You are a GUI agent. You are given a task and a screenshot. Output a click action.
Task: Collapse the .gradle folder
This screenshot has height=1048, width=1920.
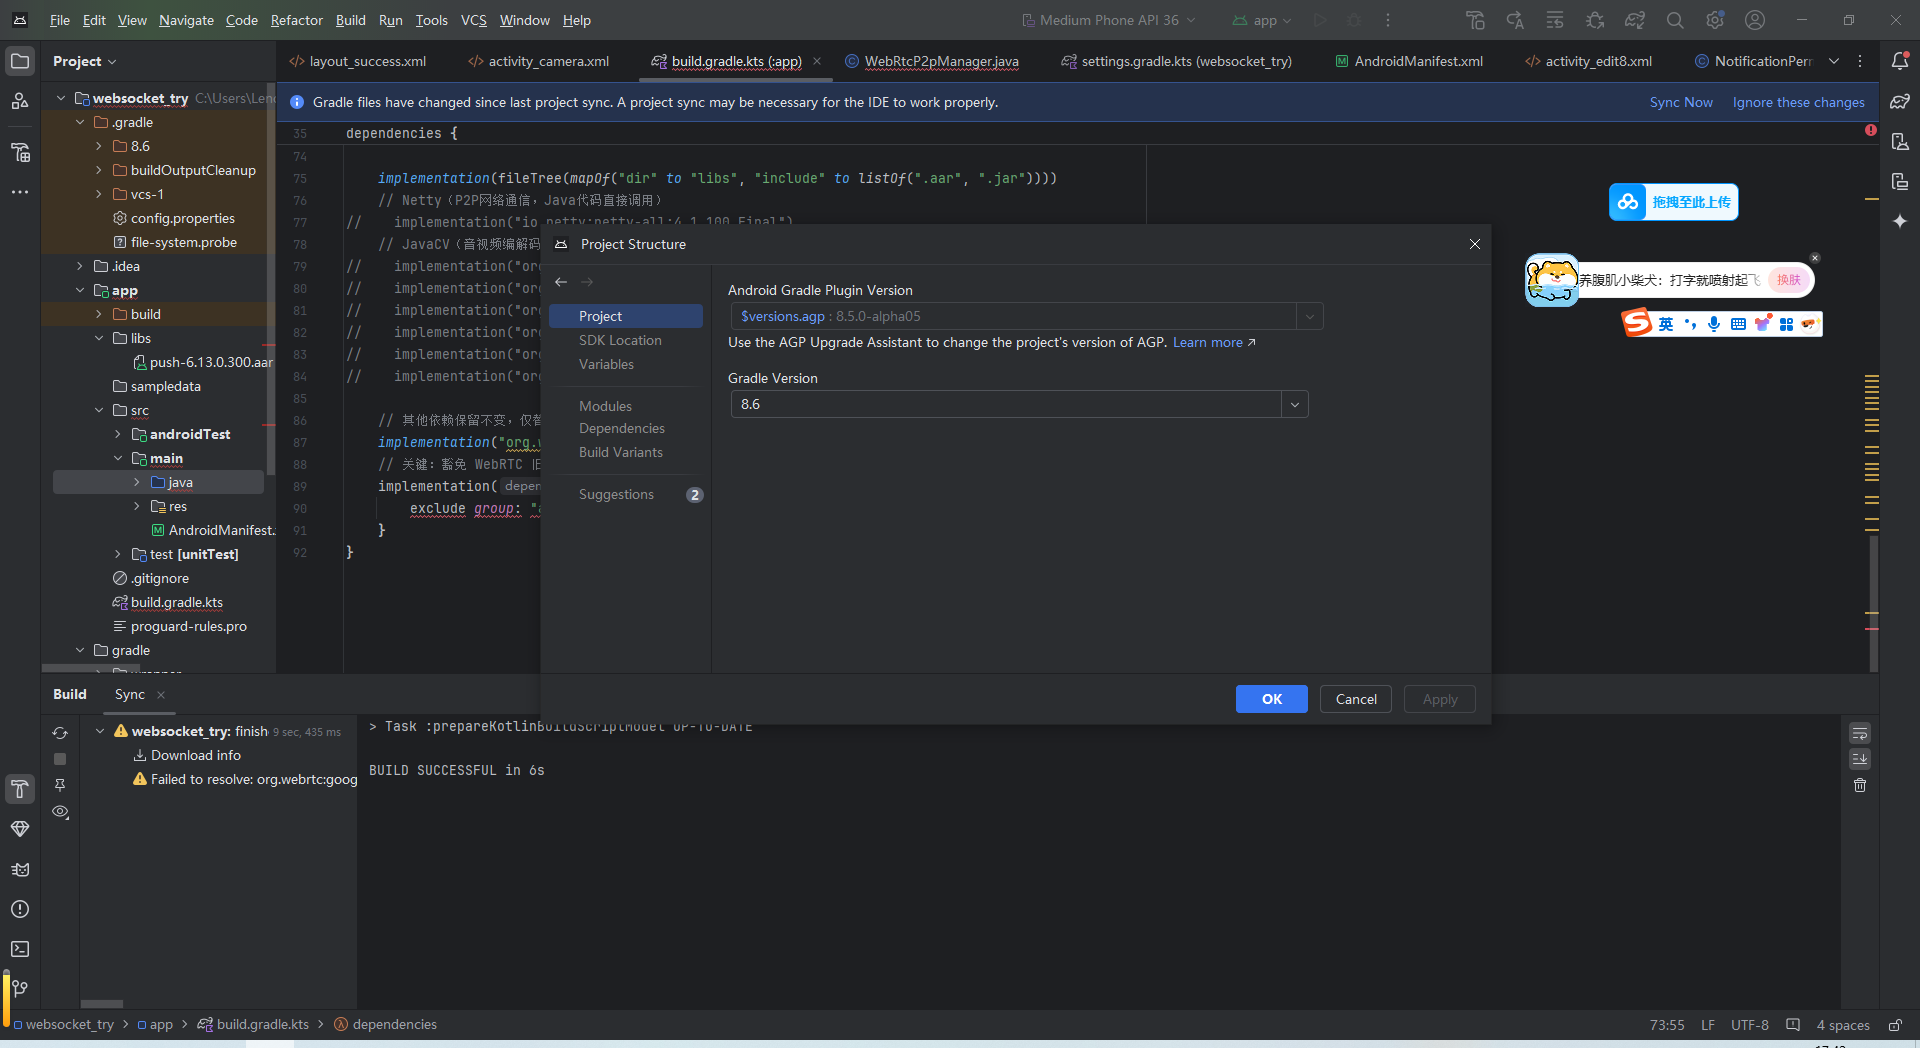click(x=80, y=122)
